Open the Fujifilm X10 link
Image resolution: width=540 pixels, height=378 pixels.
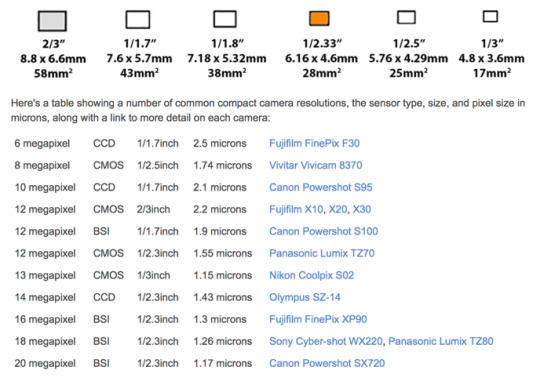point(296,209)
